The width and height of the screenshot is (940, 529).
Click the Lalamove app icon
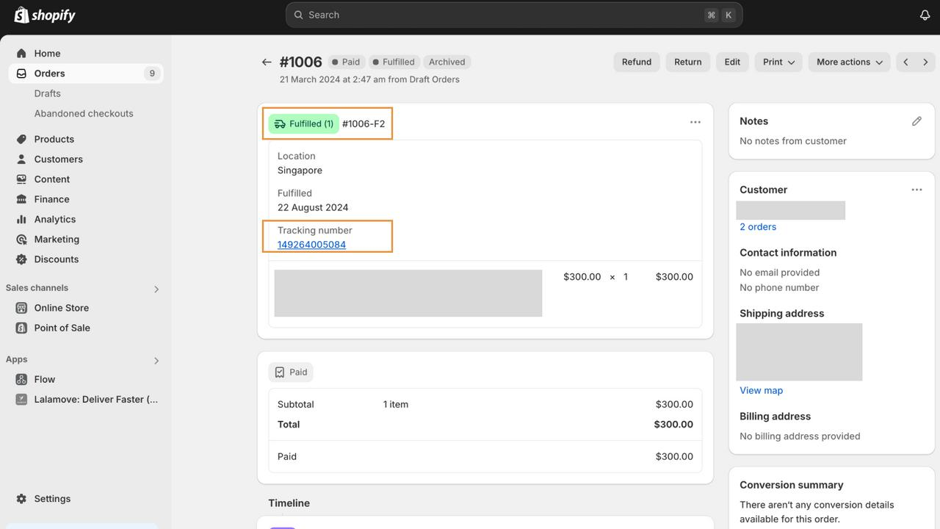click(22, 399)
